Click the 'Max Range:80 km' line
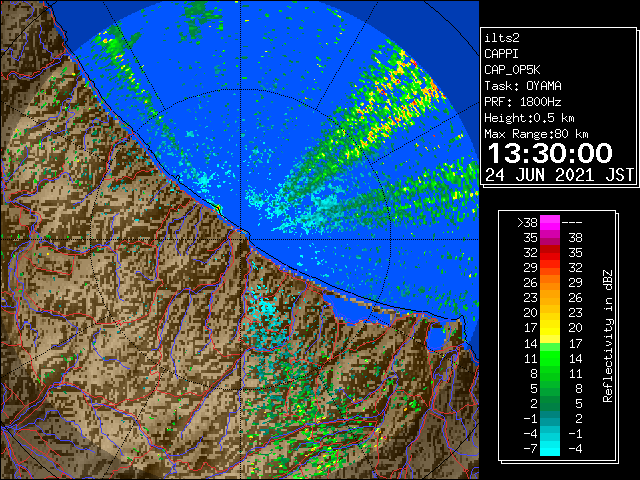Screen dimensions: 640x480 coord(536,134)
